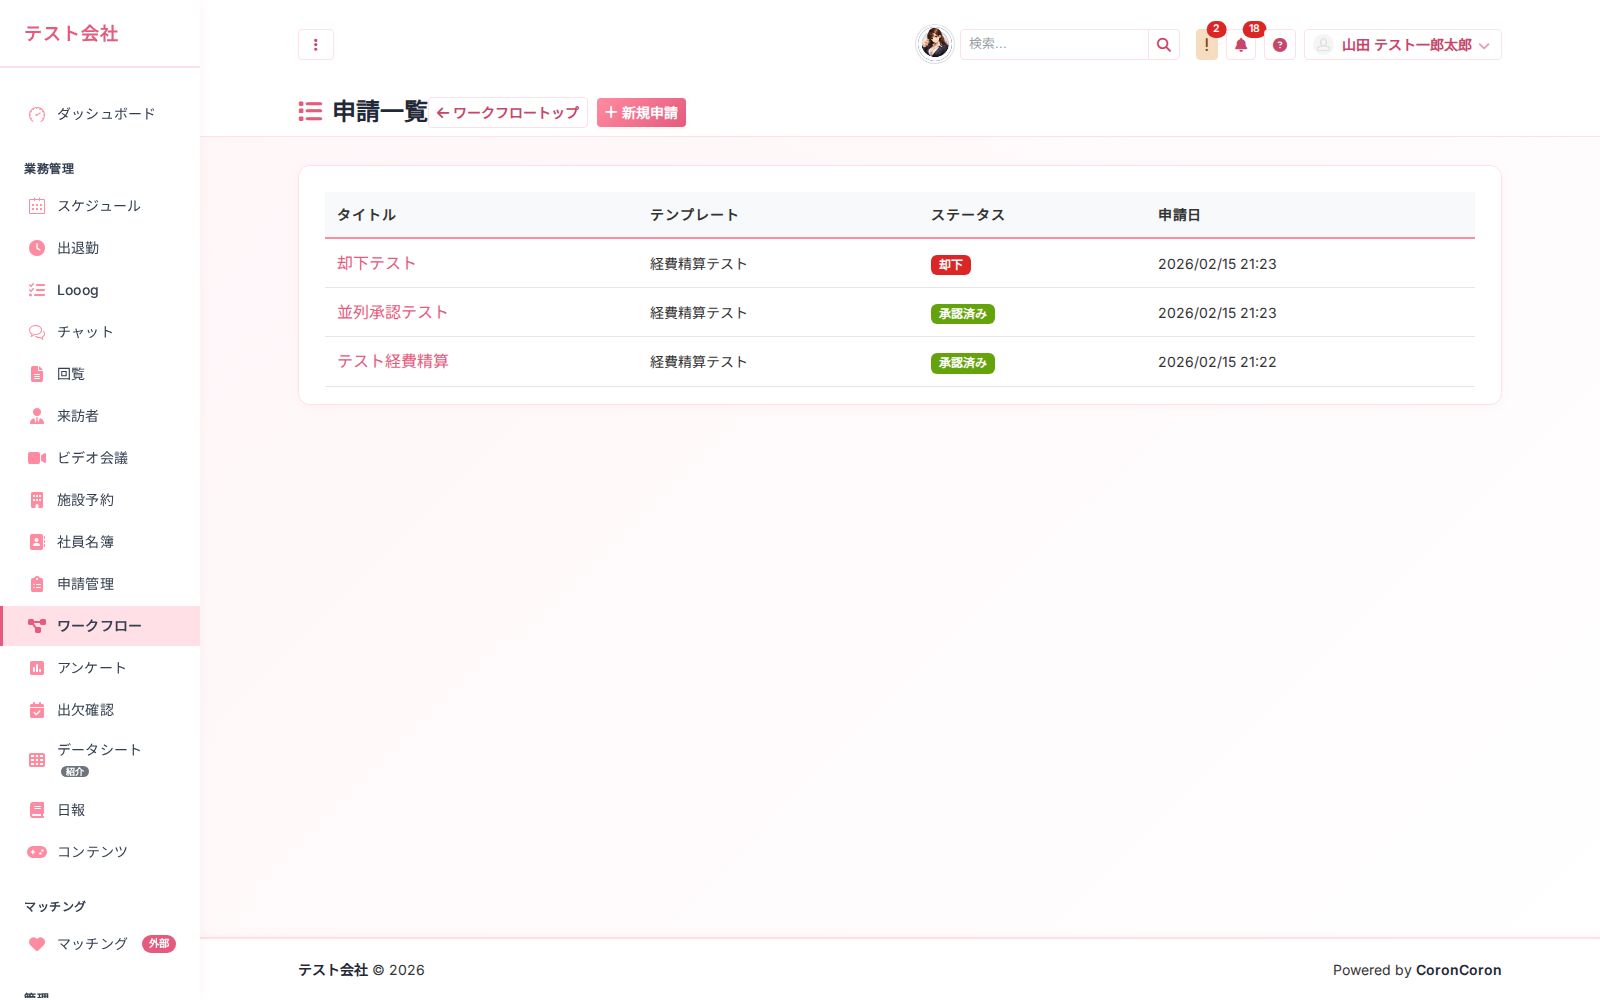The height and width of the screenshot is (1000, 1600).
Task: Click the 新規申請 button
Action: (641, 113)
